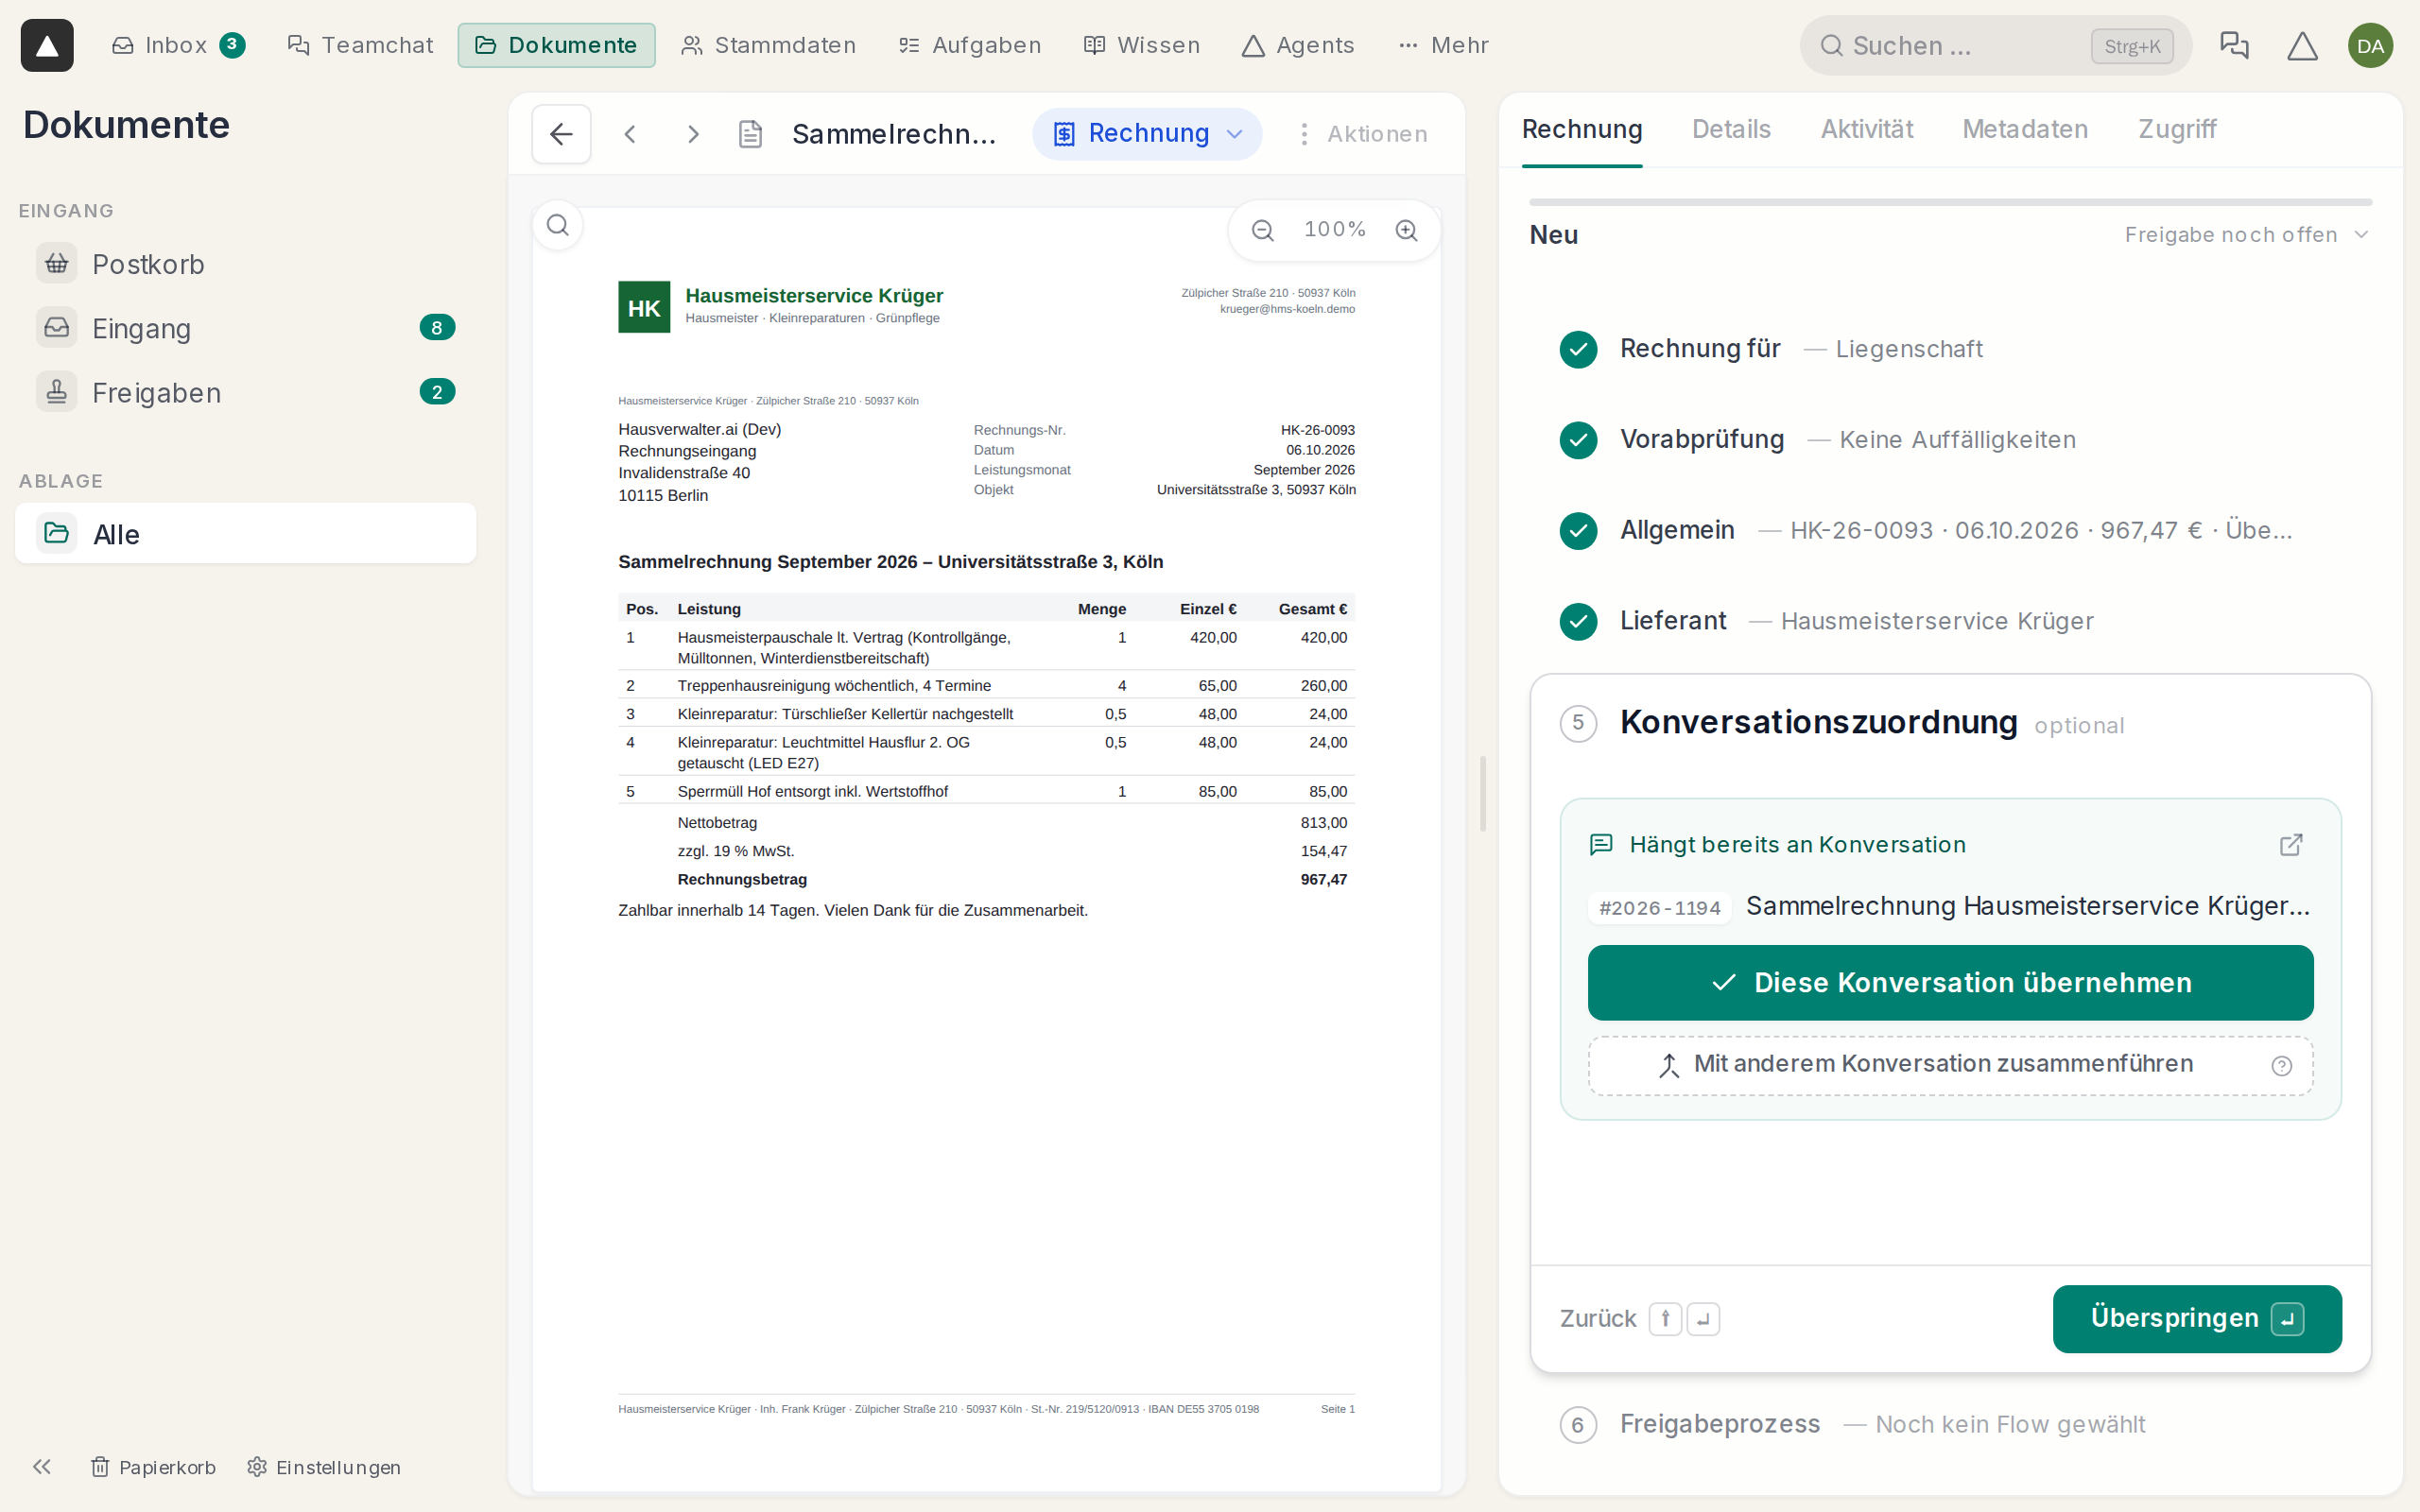Click the Zurück button
The image size is (2420, 1512).
point(1640,1319)
